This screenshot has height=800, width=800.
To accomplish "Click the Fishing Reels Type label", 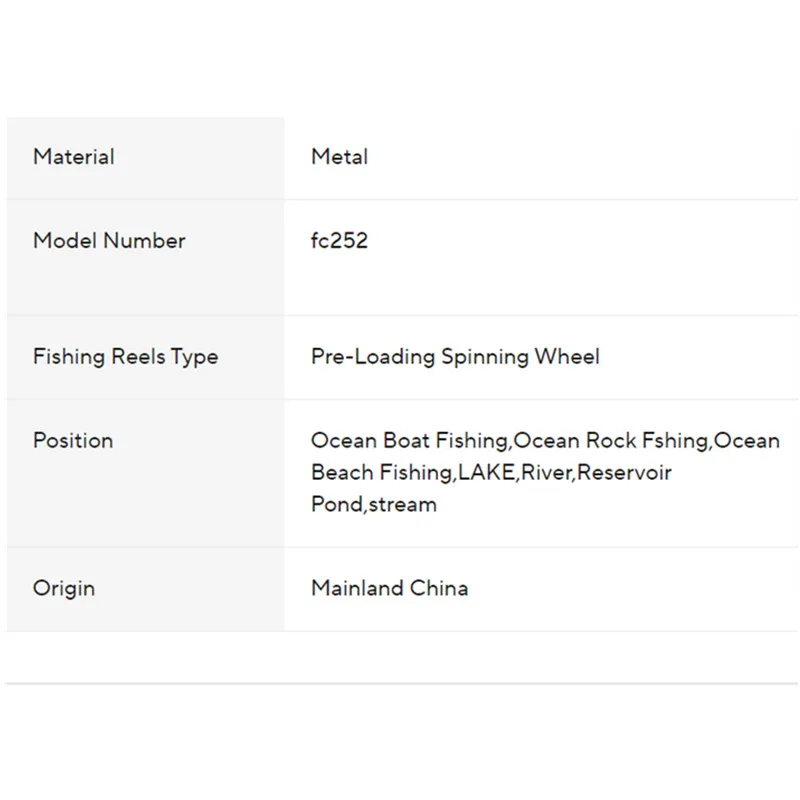I will tap(125, 357).
